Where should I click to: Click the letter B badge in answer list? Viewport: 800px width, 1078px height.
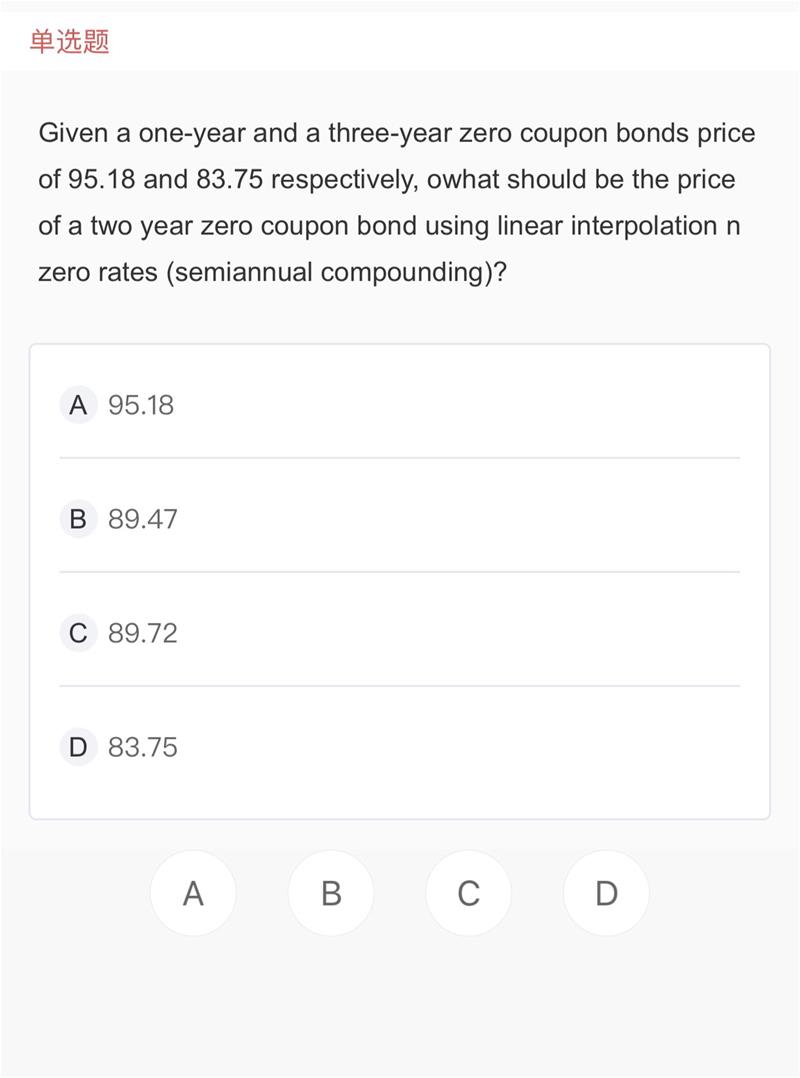click(78, 518)
